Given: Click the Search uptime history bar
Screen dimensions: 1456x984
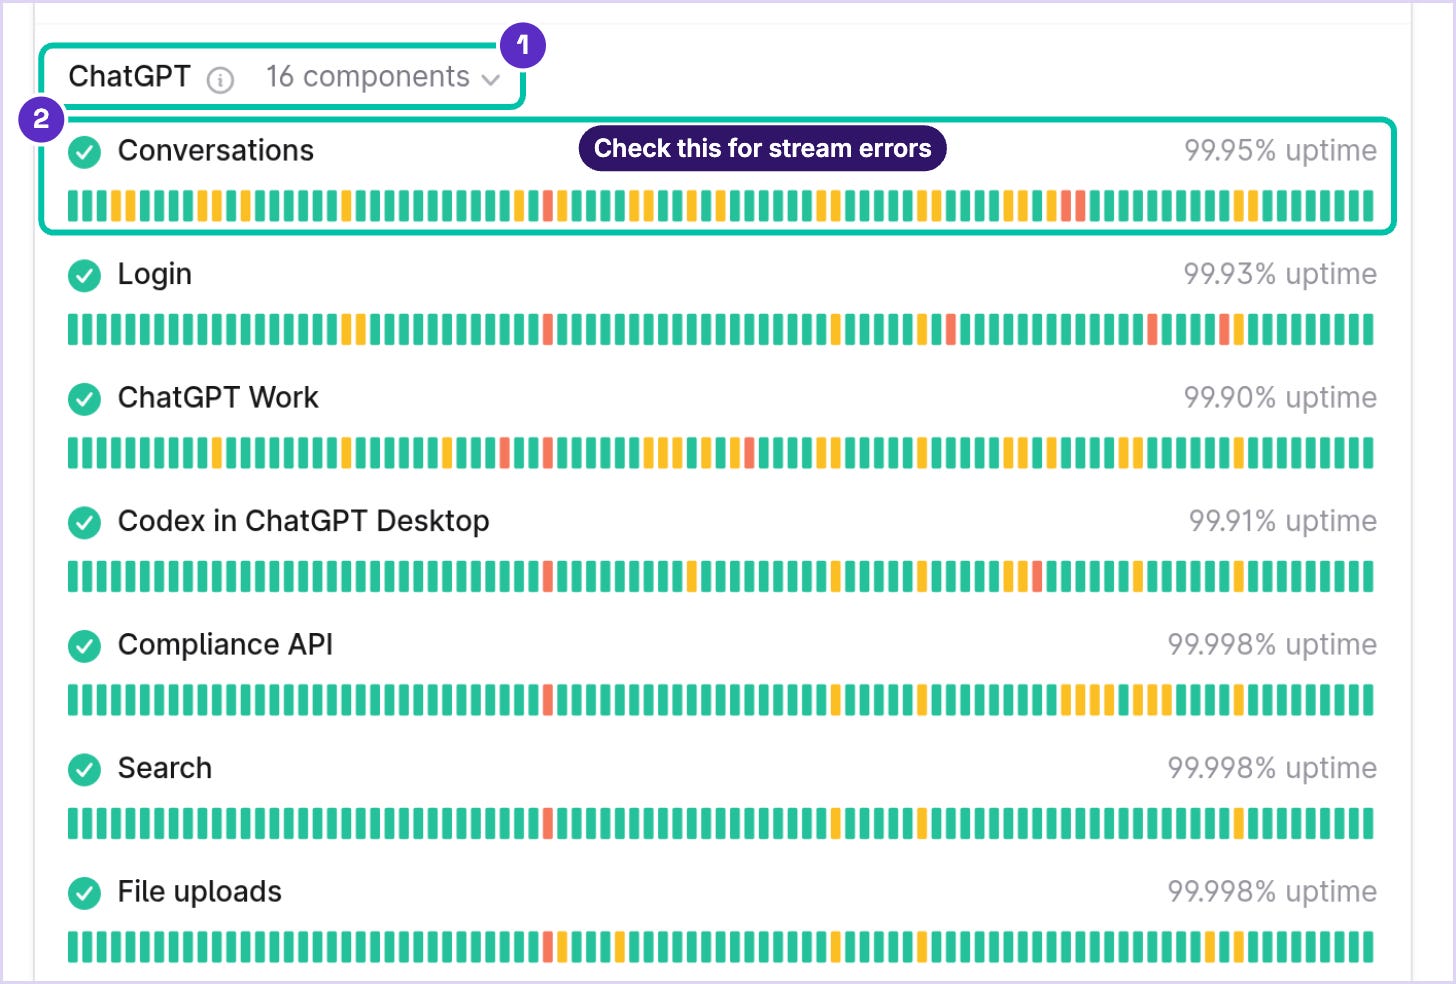Looking at the screenshot, I should (721, 823).
